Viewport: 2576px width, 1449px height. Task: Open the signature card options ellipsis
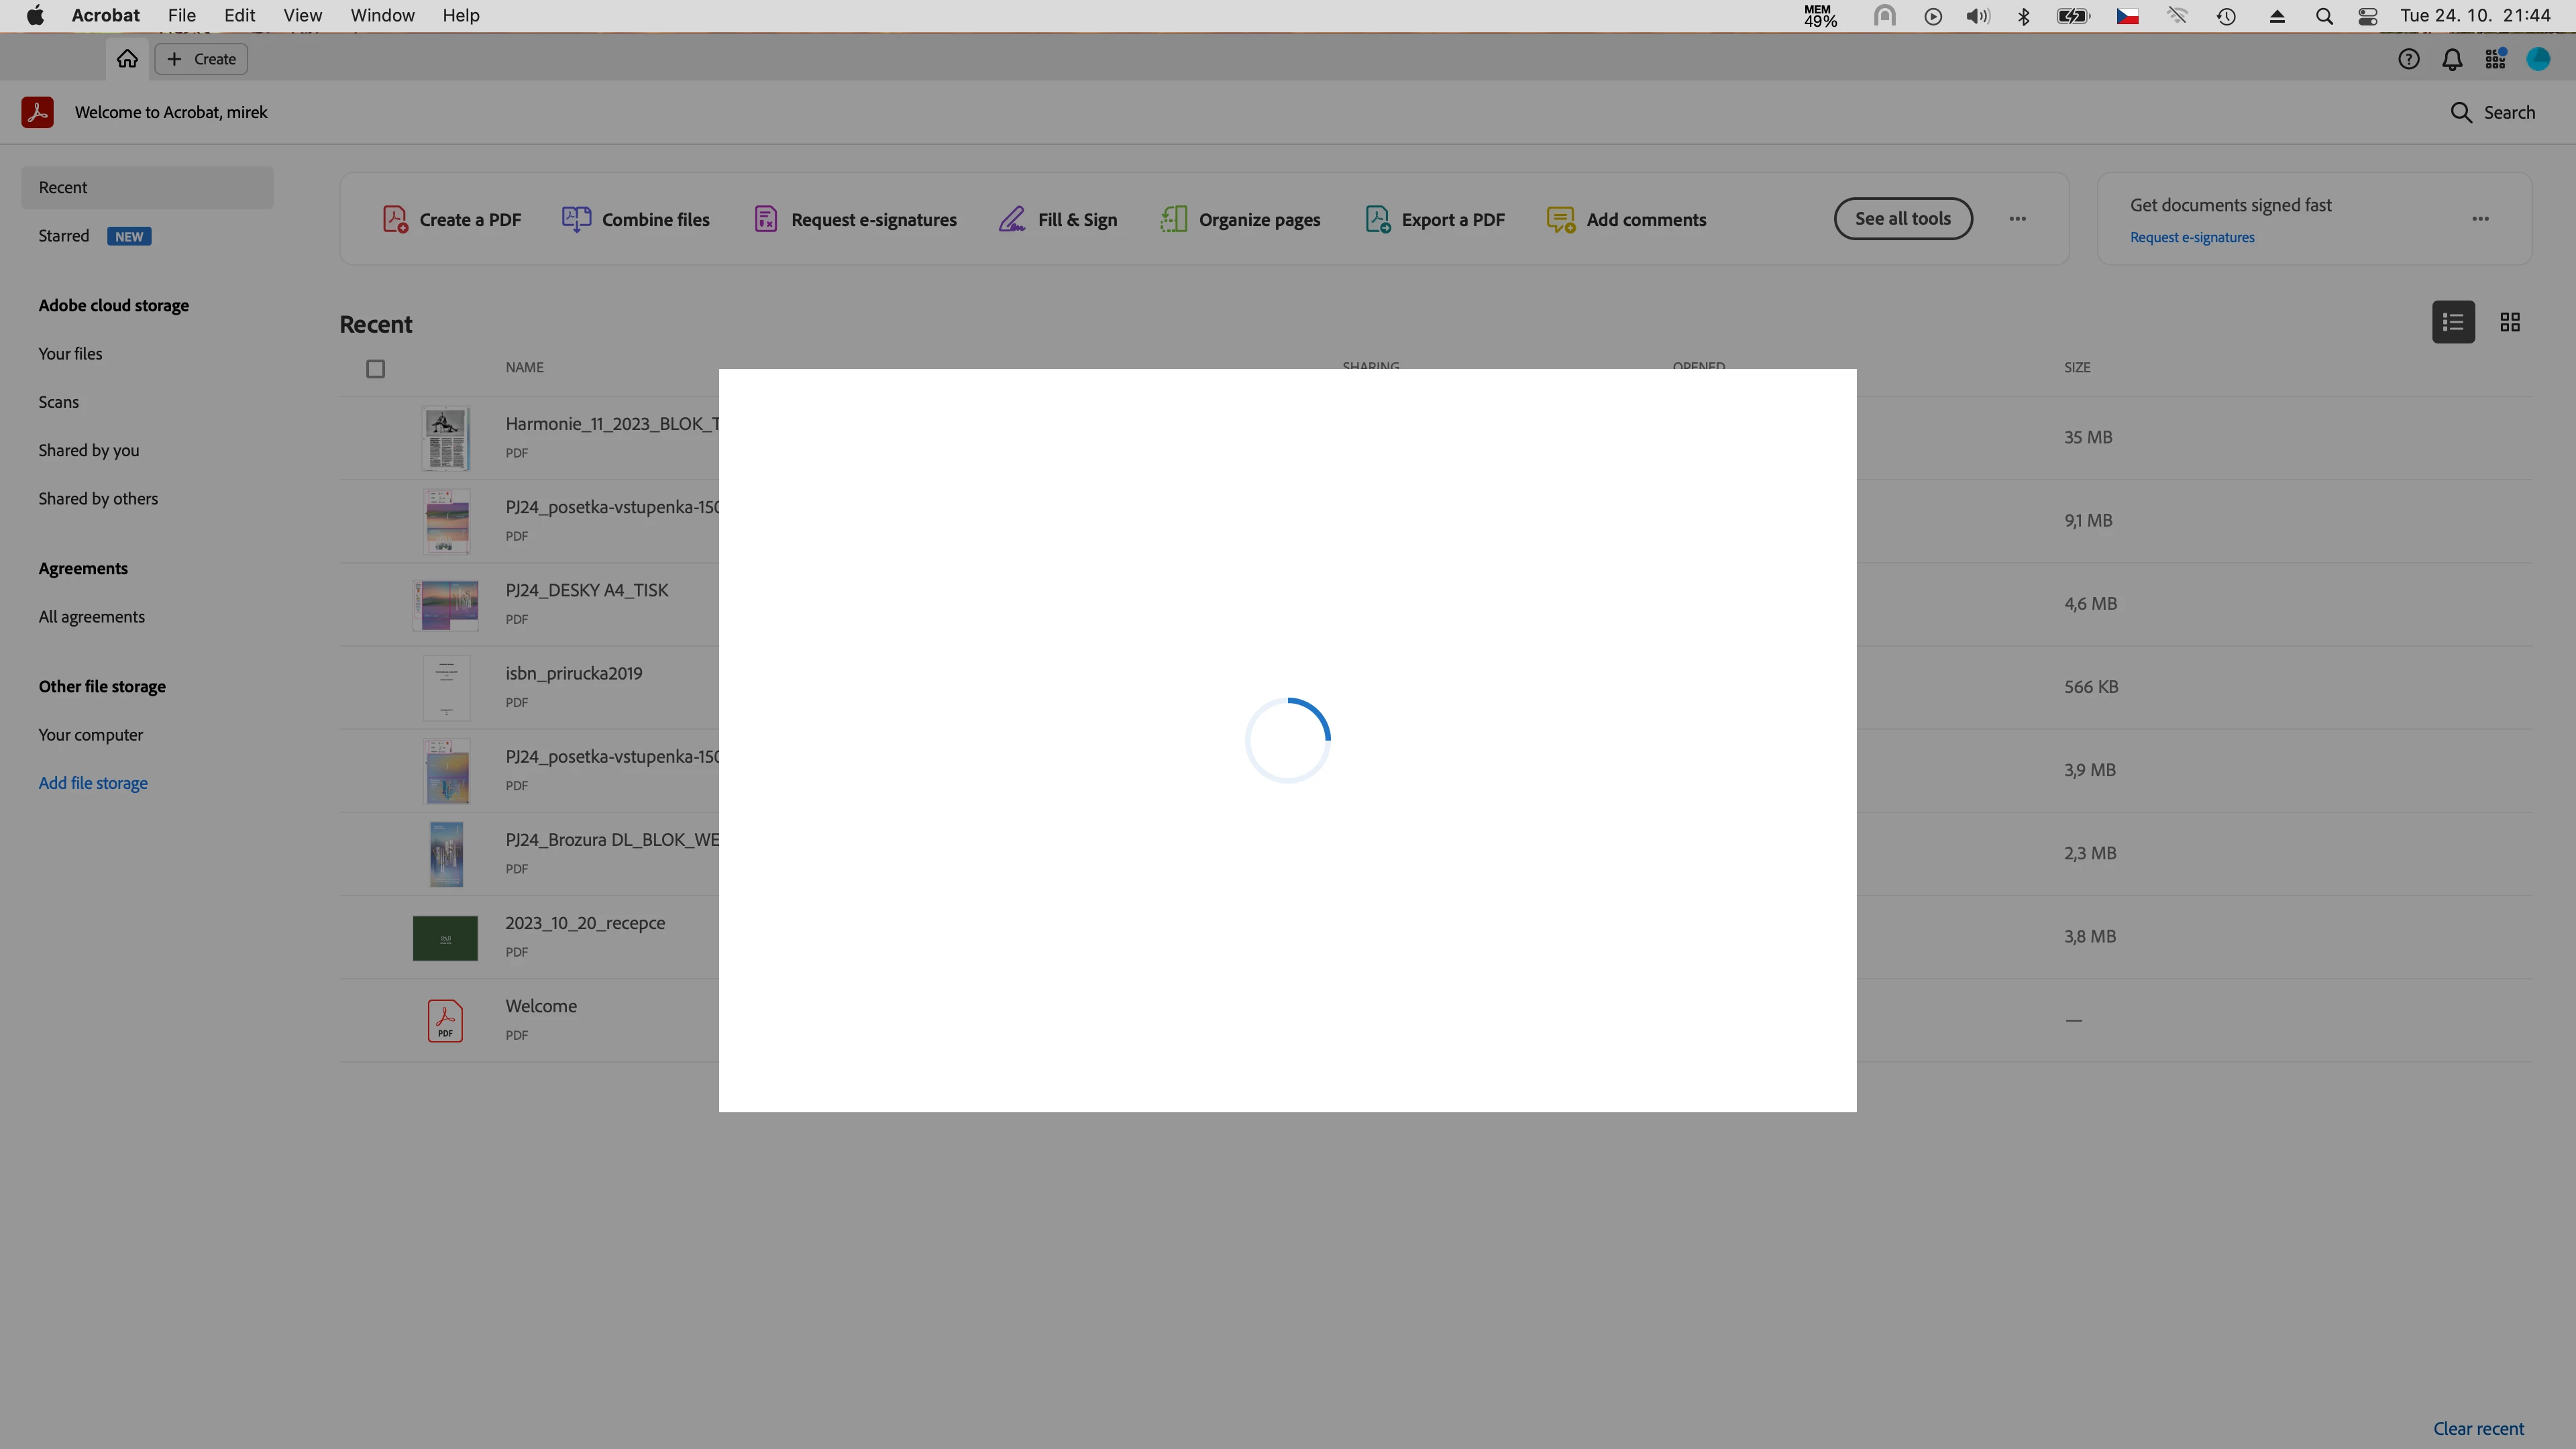(x=2481, y=219)
